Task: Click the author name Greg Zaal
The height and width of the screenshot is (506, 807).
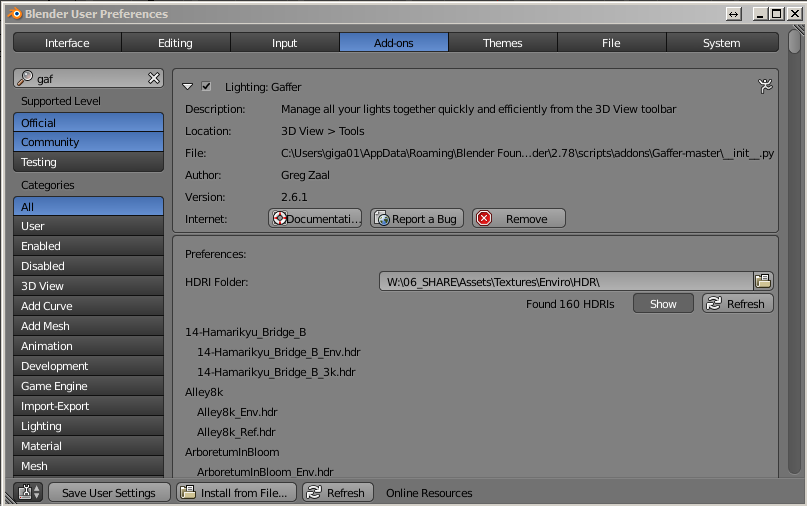Action: point(305,175)
